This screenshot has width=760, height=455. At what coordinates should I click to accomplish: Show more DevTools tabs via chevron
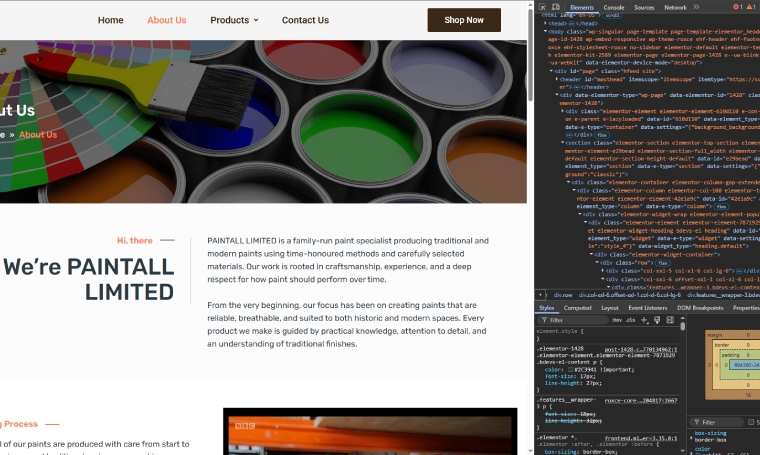698,7
